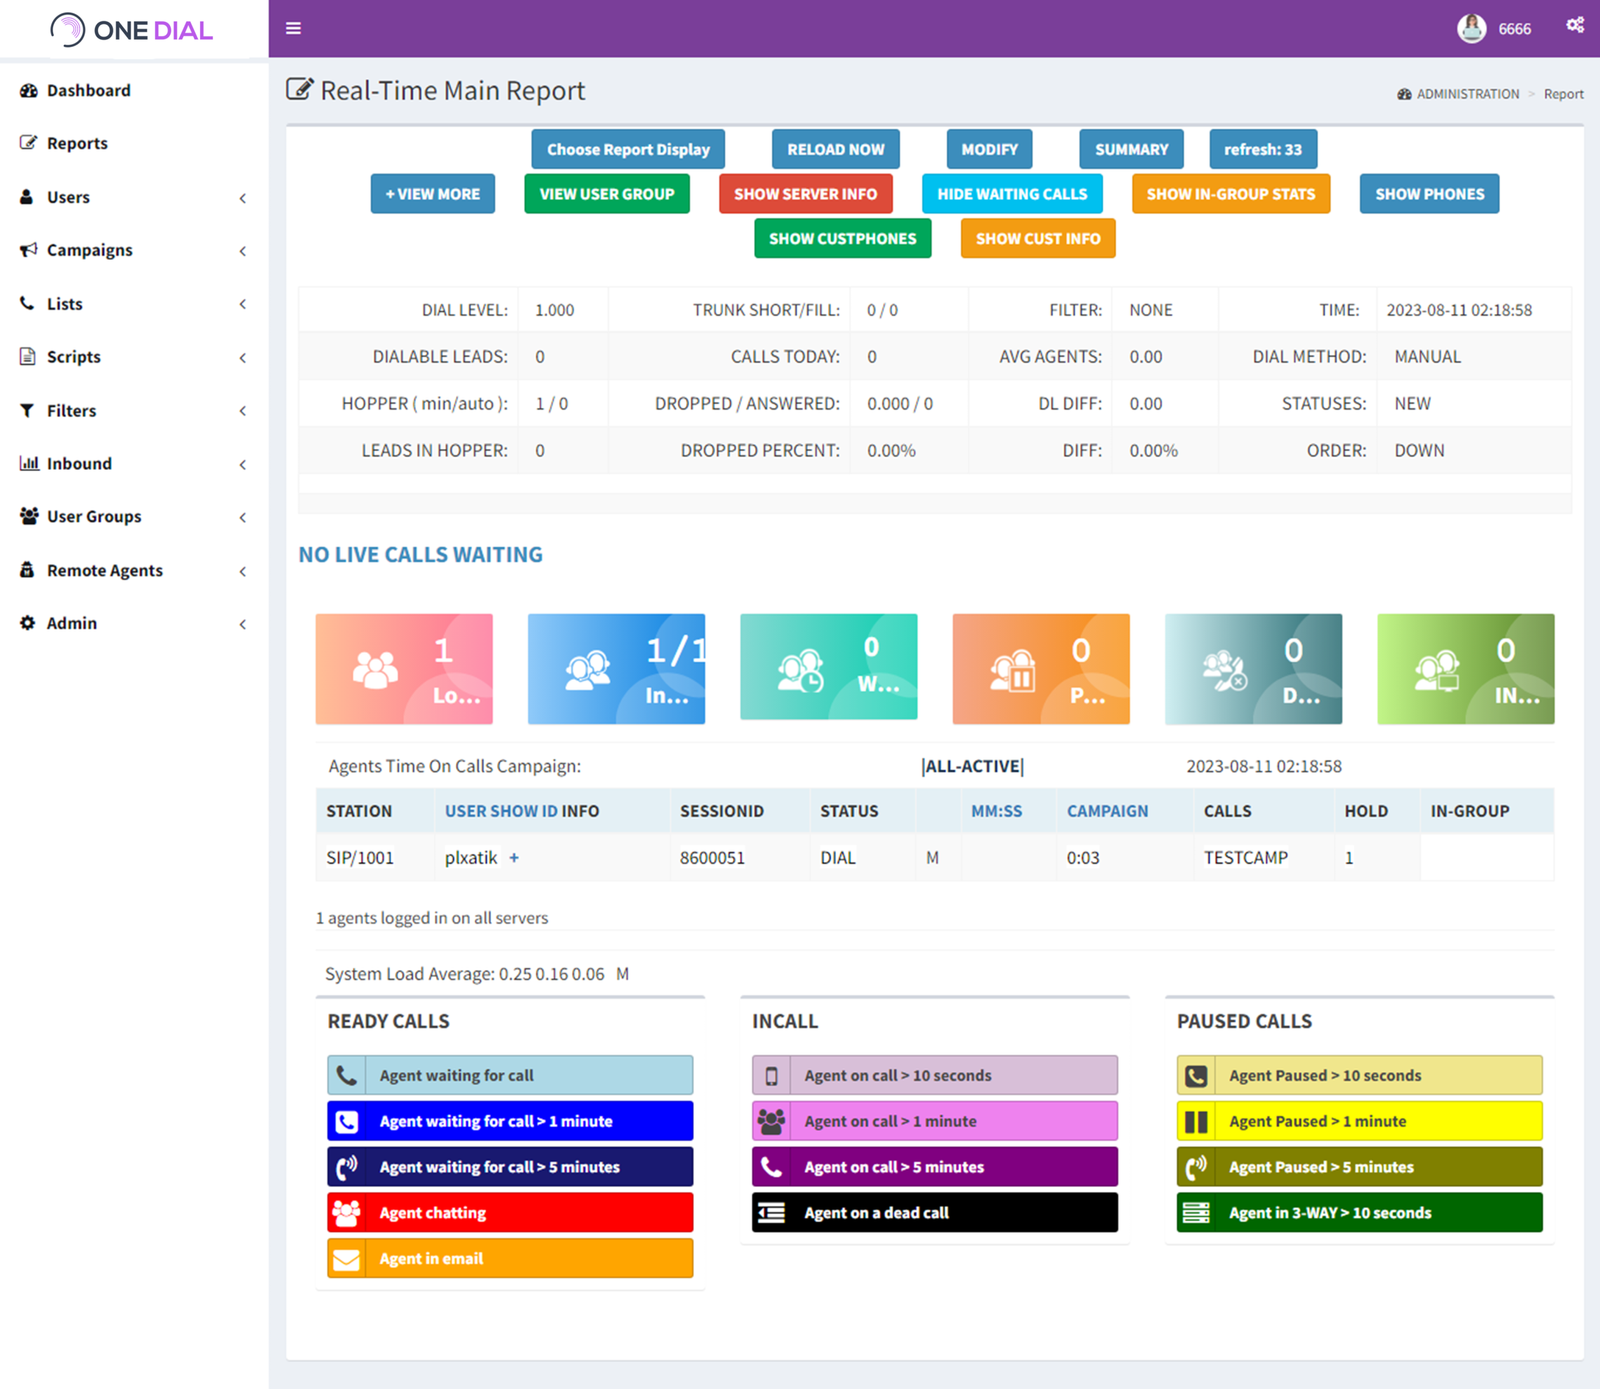Click the plus next to plxatik
The width and height of the screenshot is (1600, 1389).
tap(514, 857)
